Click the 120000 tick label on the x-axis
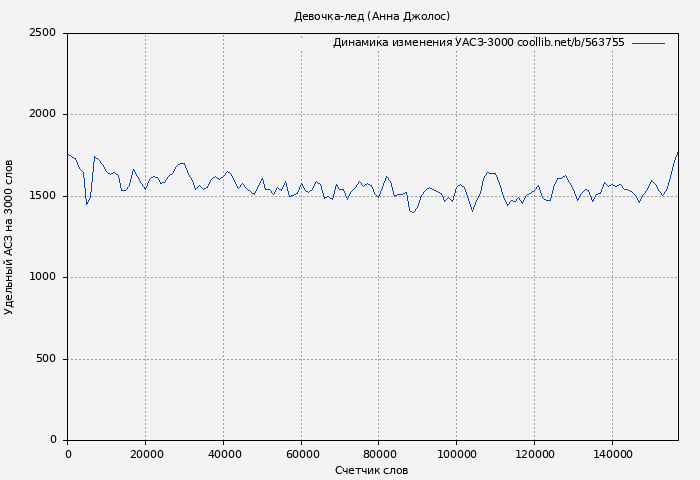This screenshot has height=480, width=700. [x=534, y=454]
